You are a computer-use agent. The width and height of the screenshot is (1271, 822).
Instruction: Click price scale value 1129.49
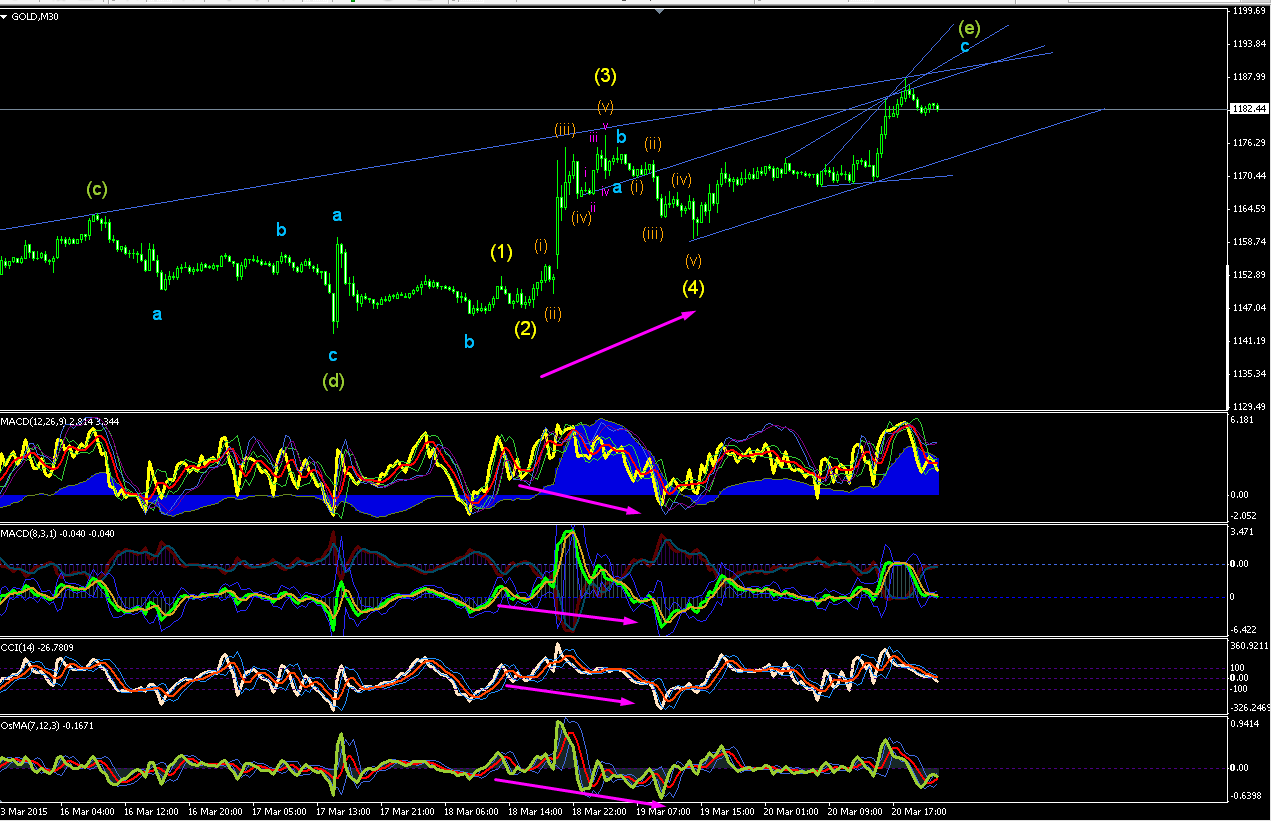[1248, 406]
